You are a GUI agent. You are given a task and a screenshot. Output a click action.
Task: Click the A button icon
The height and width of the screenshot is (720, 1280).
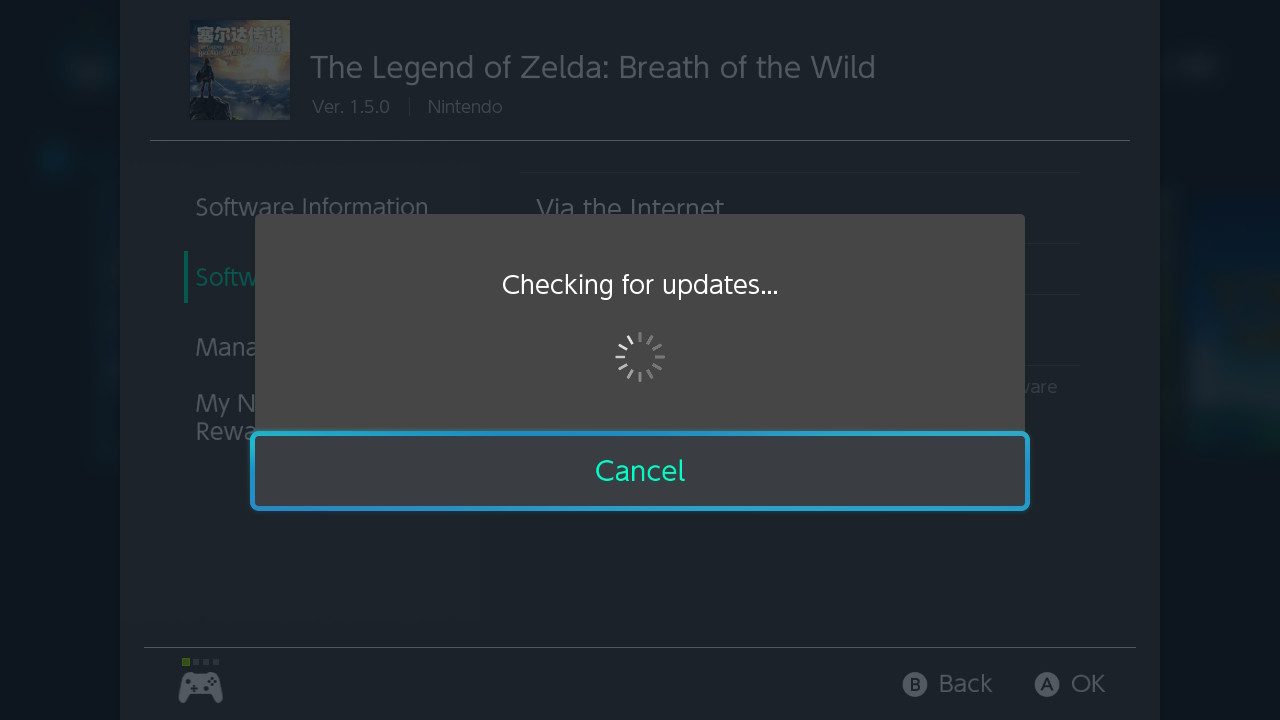[x=1046, y=684]
